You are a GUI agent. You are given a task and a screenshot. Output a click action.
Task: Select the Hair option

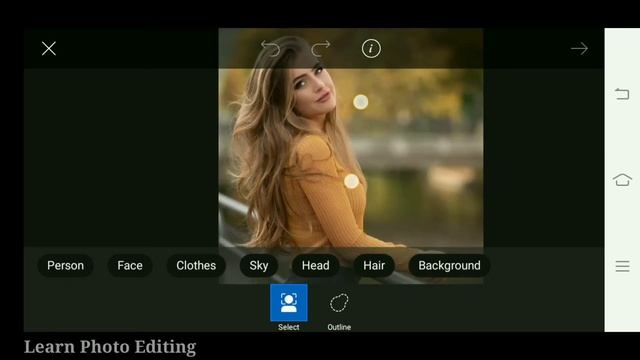[374, 266]
